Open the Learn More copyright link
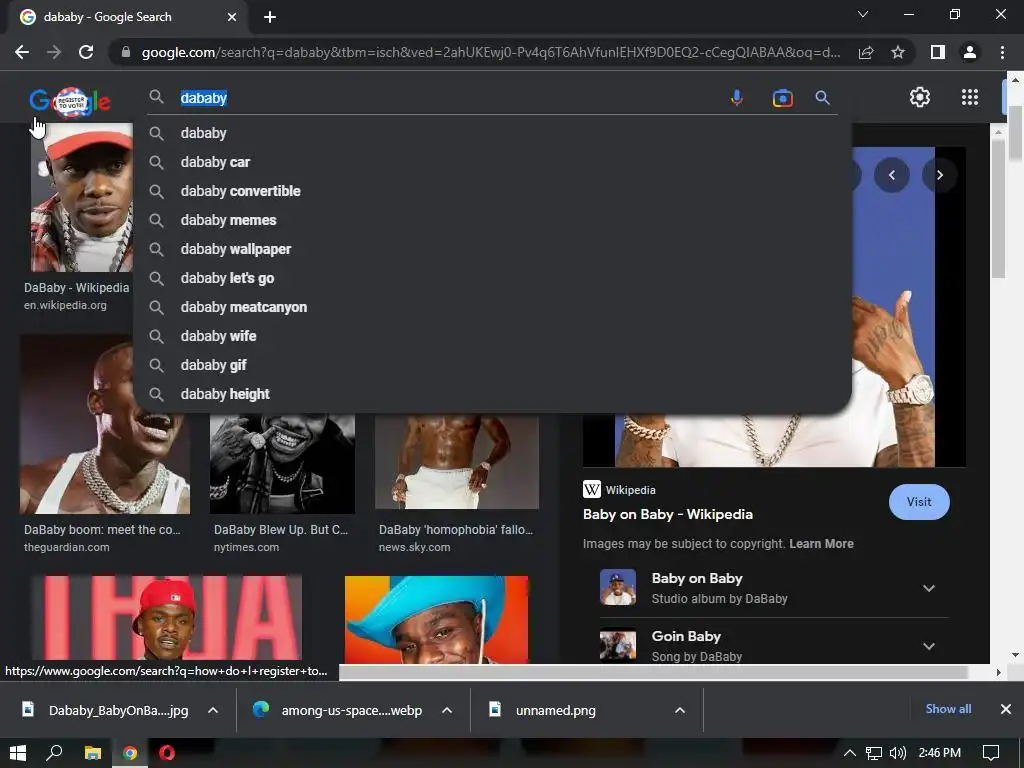Viewport: 1024px width, 768px height. click(821, 543)
